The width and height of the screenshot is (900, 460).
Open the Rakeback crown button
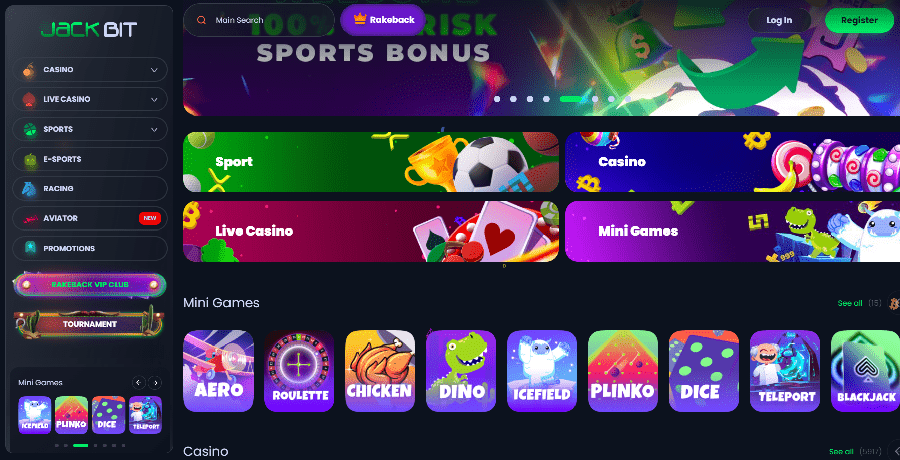pos(383,20)
